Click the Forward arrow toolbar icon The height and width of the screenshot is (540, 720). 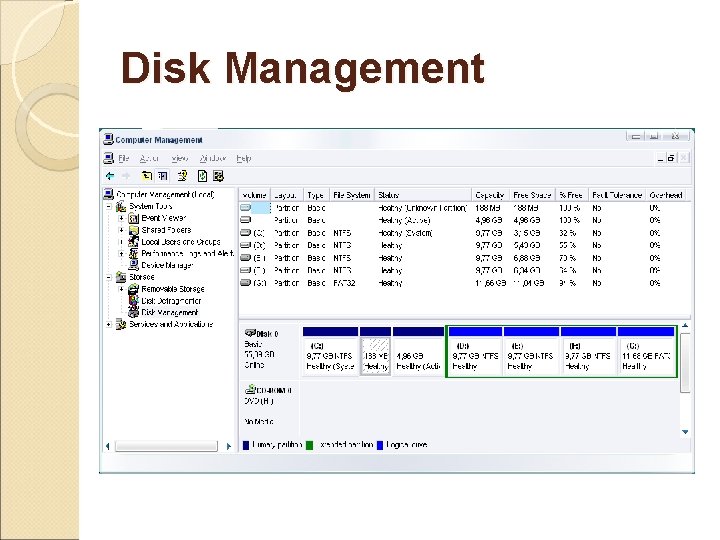(x=126, y=176)
